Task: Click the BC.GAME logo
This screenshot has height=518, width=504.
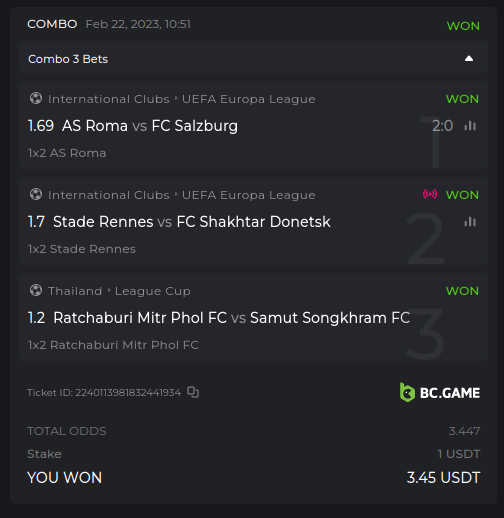Action: 440,392
